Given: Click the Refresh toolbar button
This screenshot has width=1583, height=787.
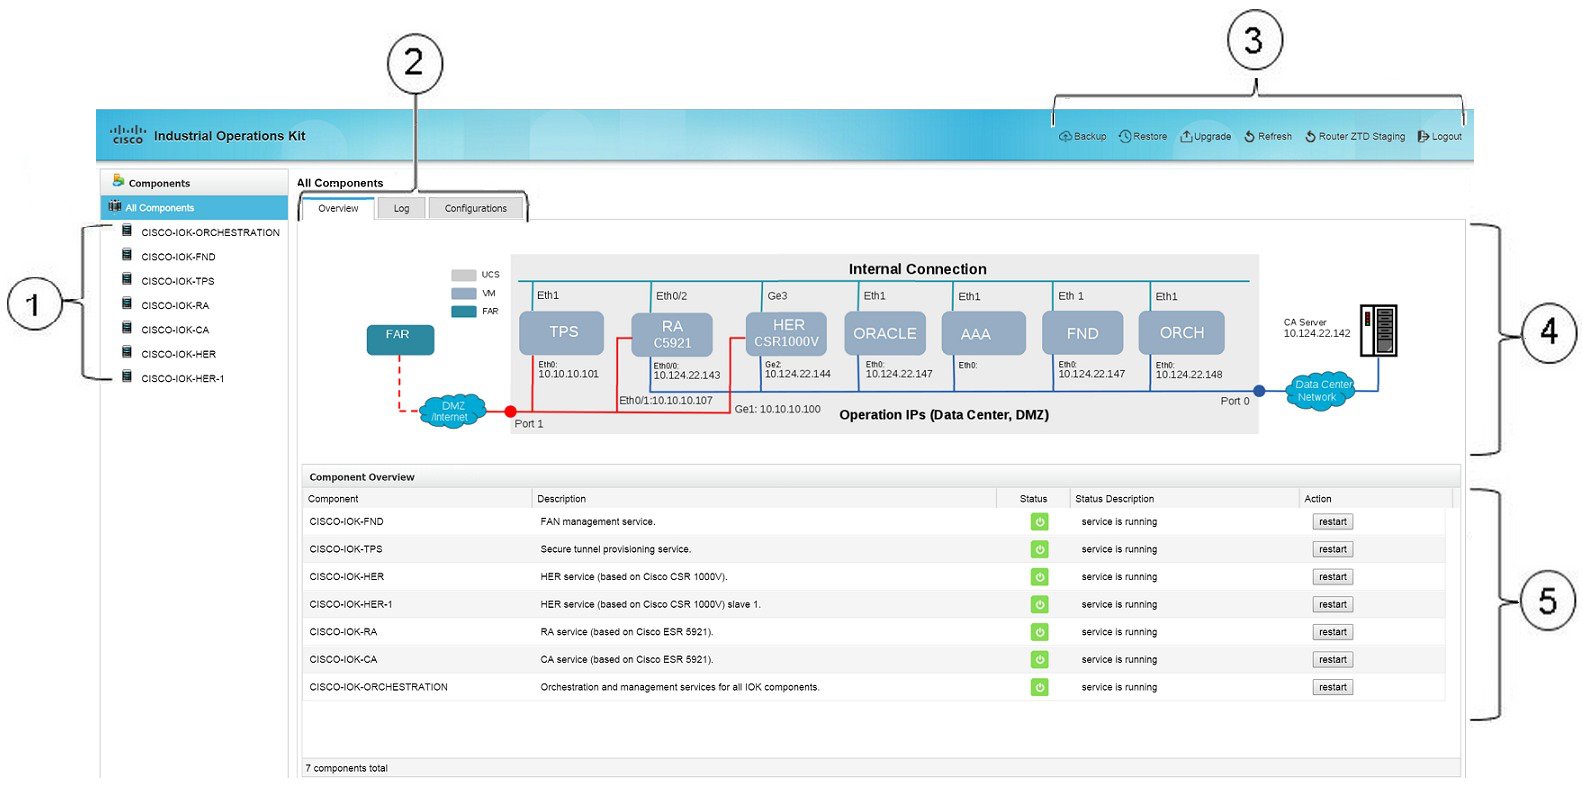Looking at the screenshot, I should pos(1268,136).
